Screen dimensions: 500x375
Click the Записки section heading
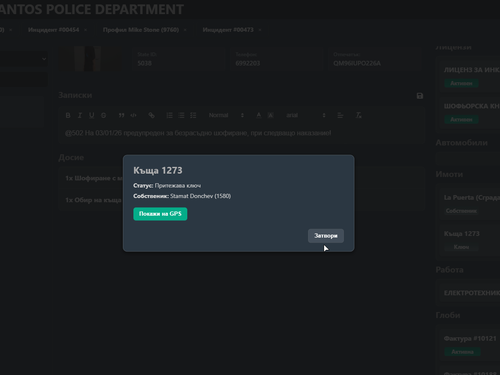[x=75, y=95]
